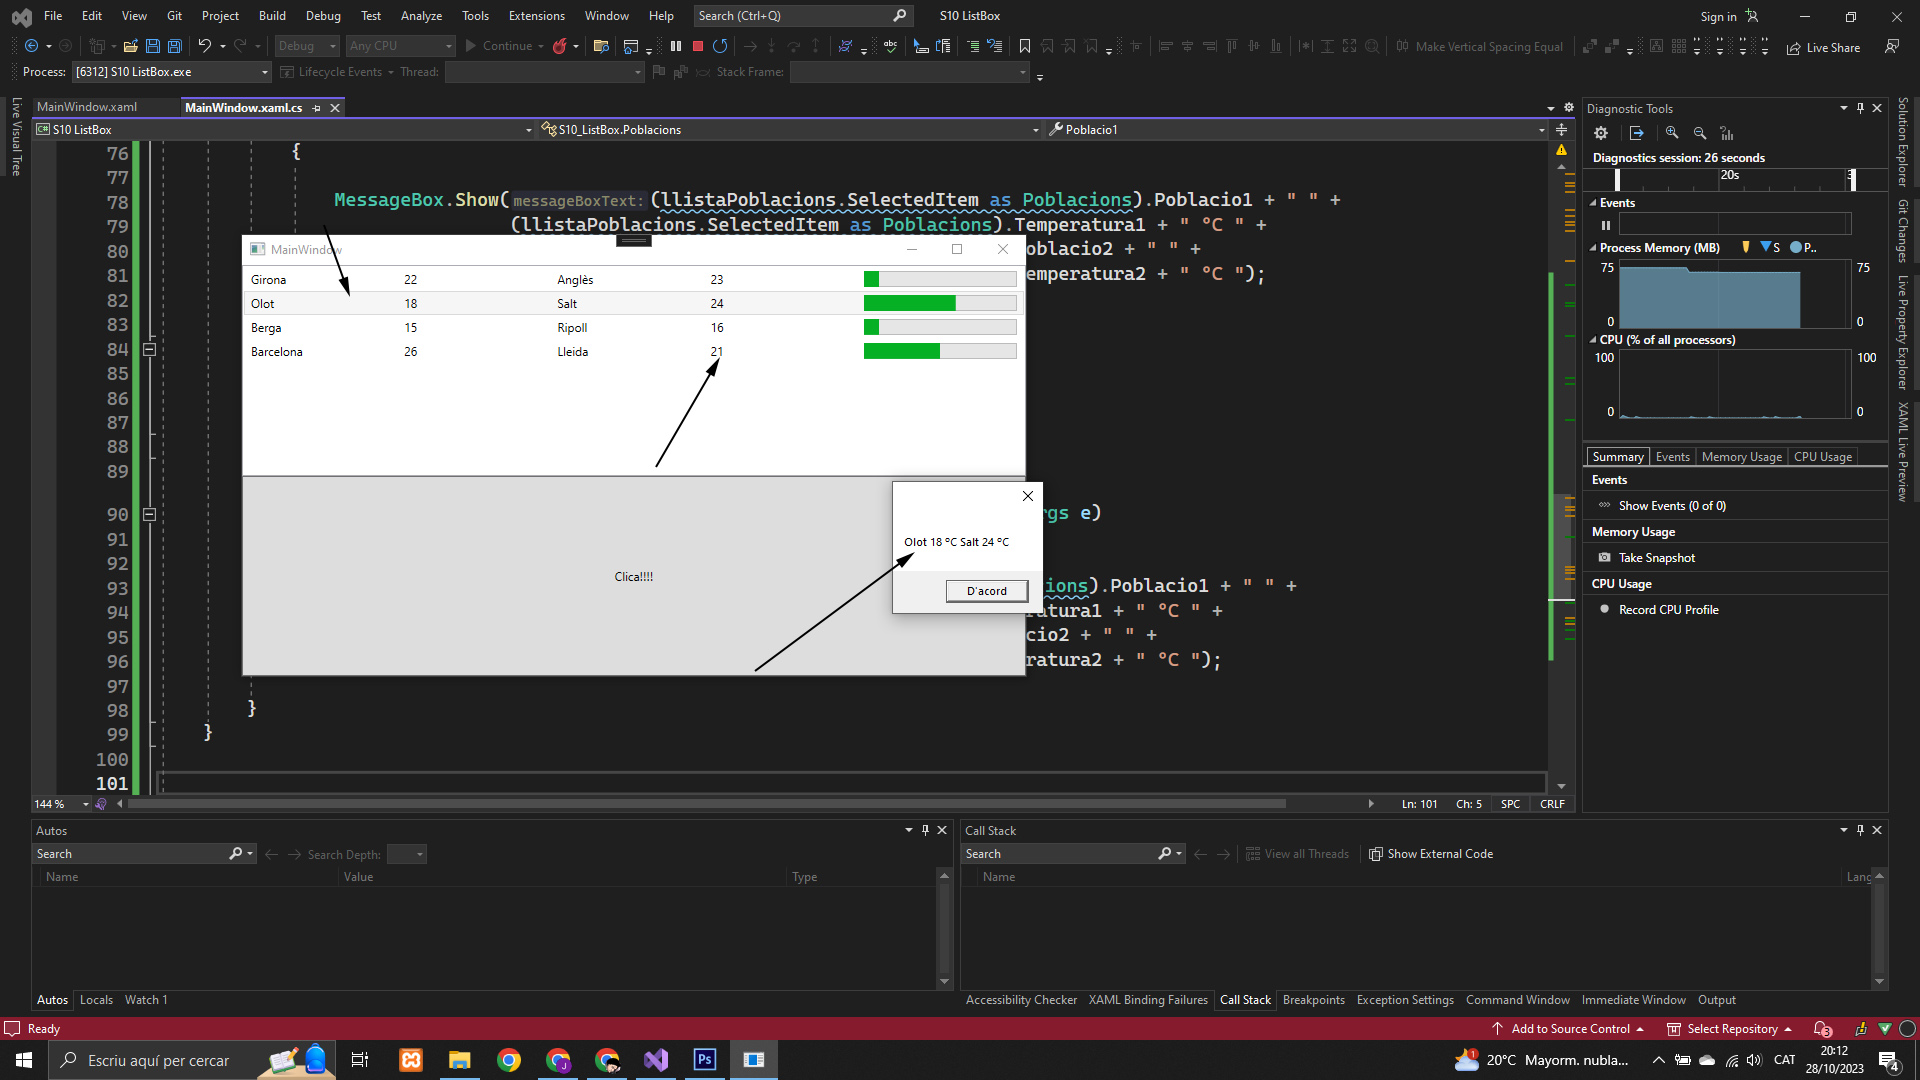Screen dimensions: 1920x1080
Task: Click Record CPU Profile button
Action: tap(1668, 610)
